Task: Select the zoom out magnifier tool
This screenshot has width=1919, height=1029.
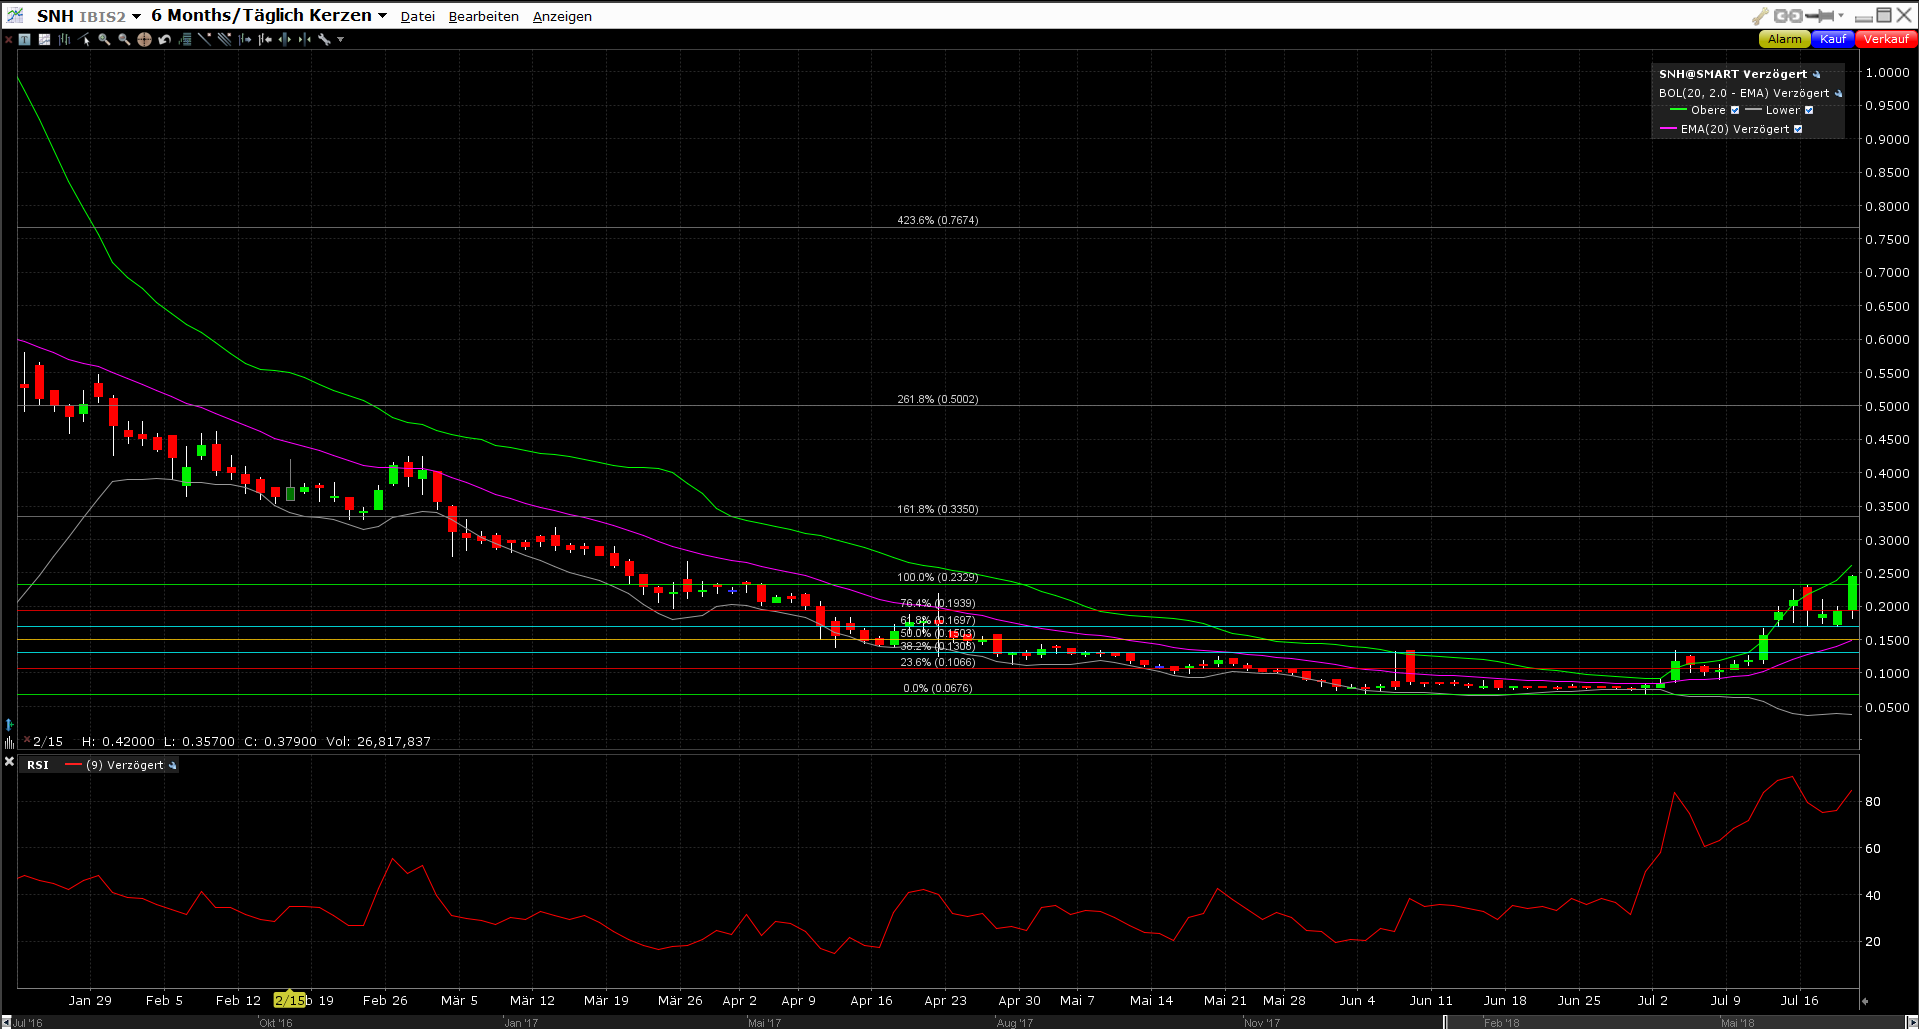Action: (123, 40)
